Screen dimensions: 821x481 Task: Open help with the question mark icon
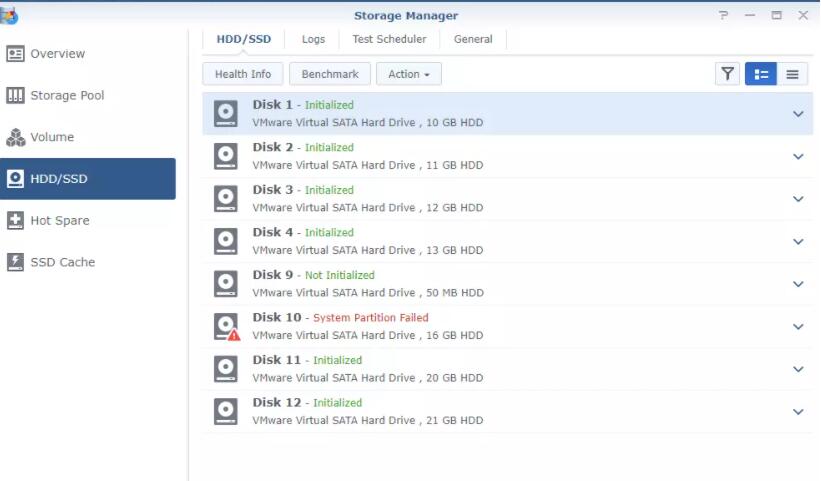724,15
